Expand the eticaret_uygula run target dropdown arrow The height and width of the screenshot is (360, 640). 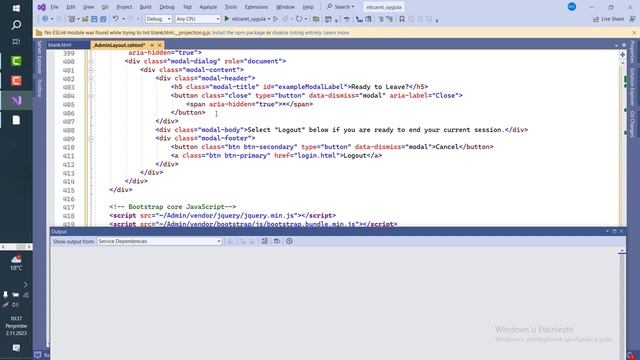[269, 19]
